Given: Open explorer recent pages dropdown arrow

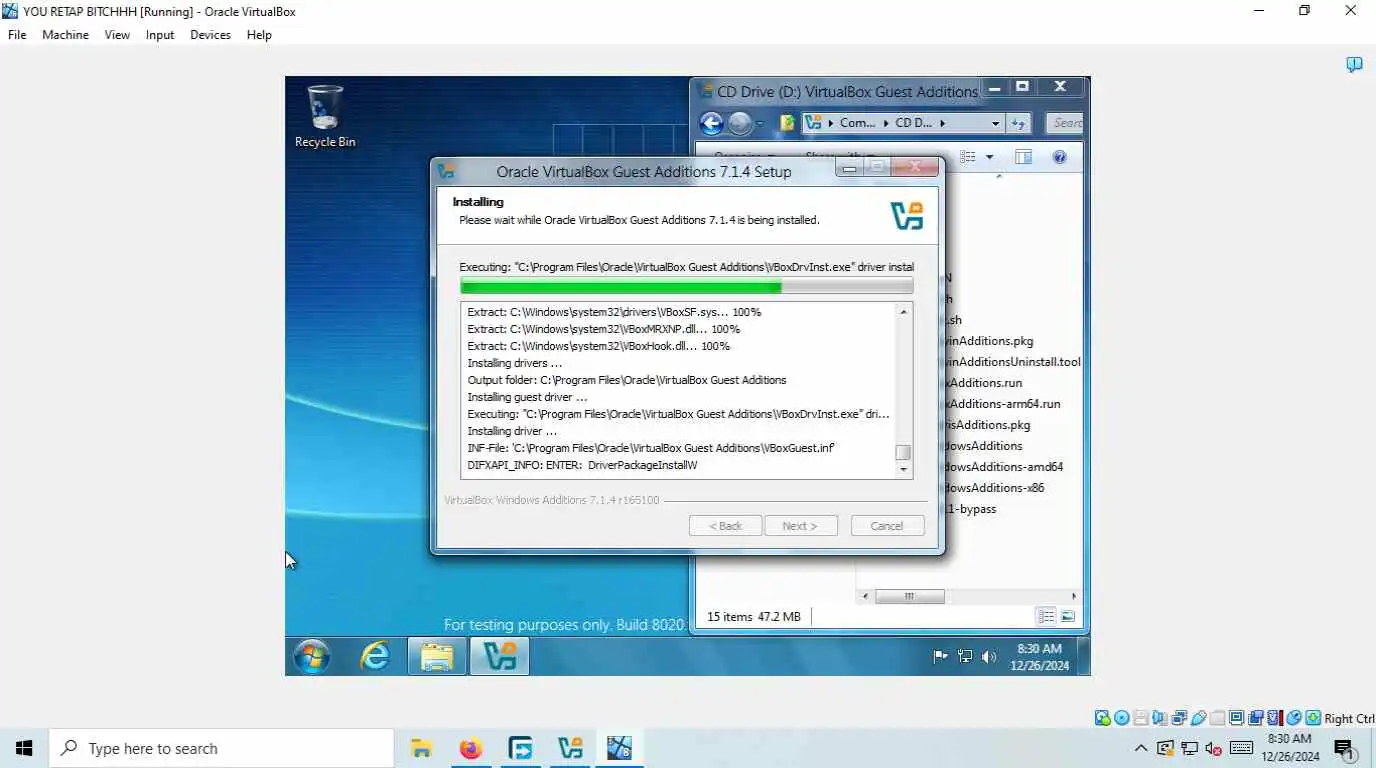Looking at the screenshot, I should tap(760, 124).
